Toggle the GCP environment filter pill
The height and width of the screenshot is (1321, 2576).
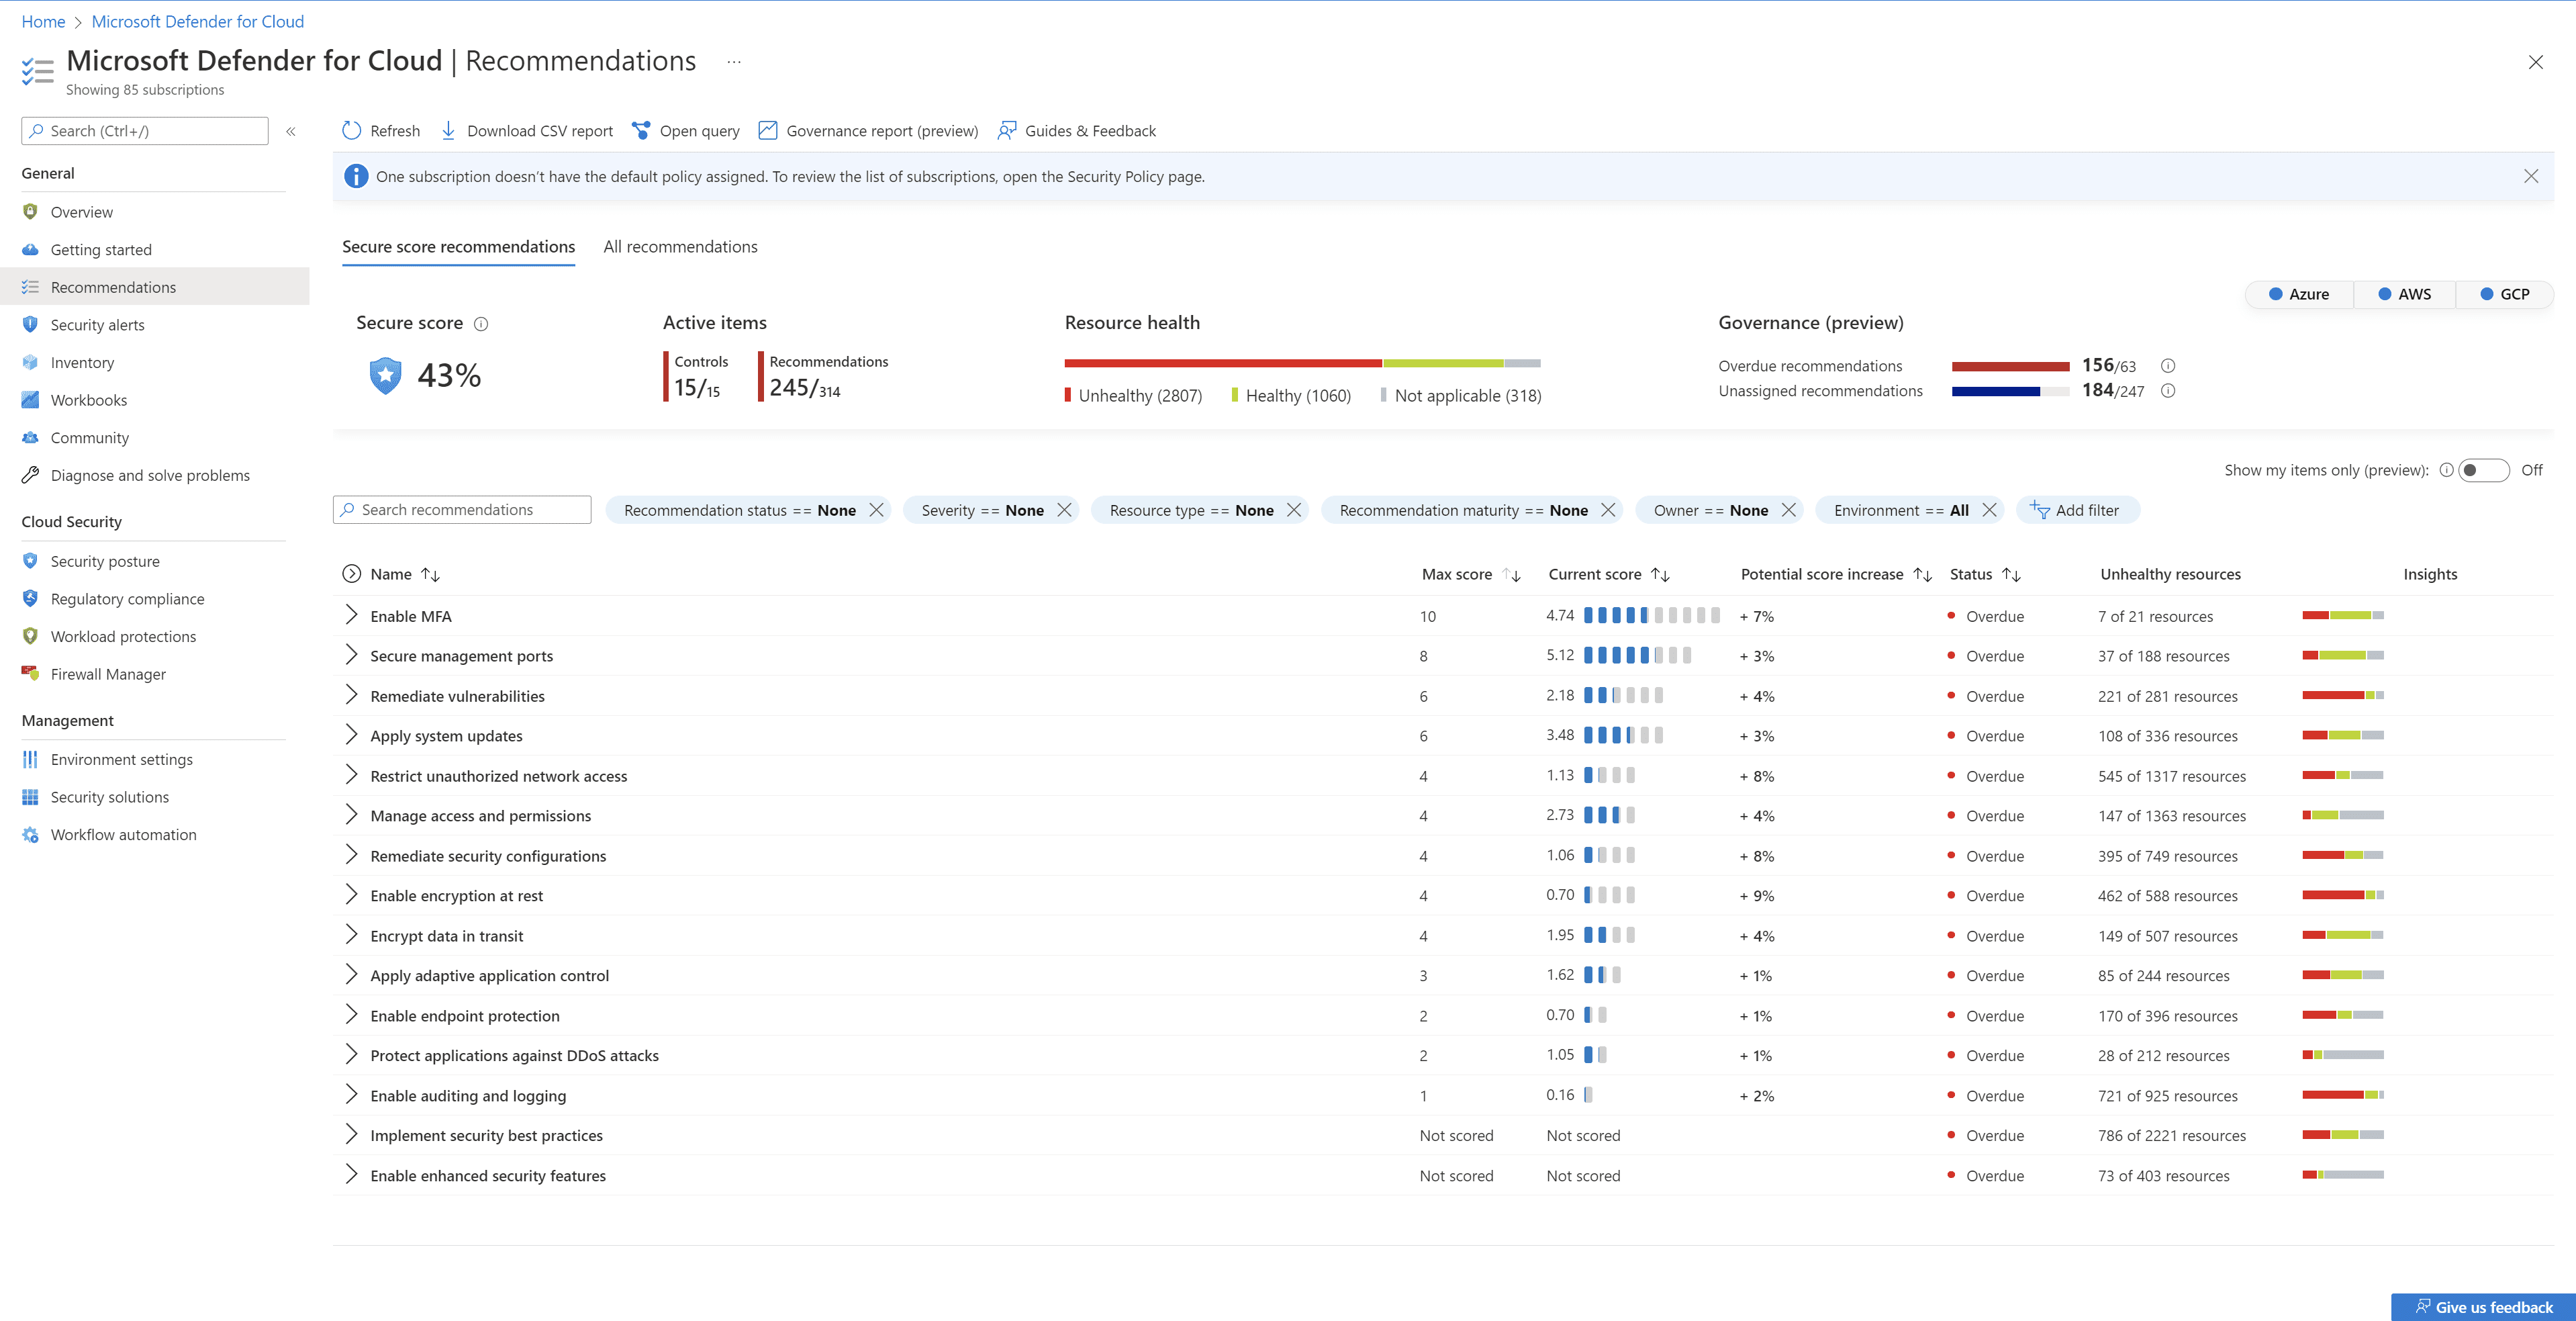(2505, 294)
